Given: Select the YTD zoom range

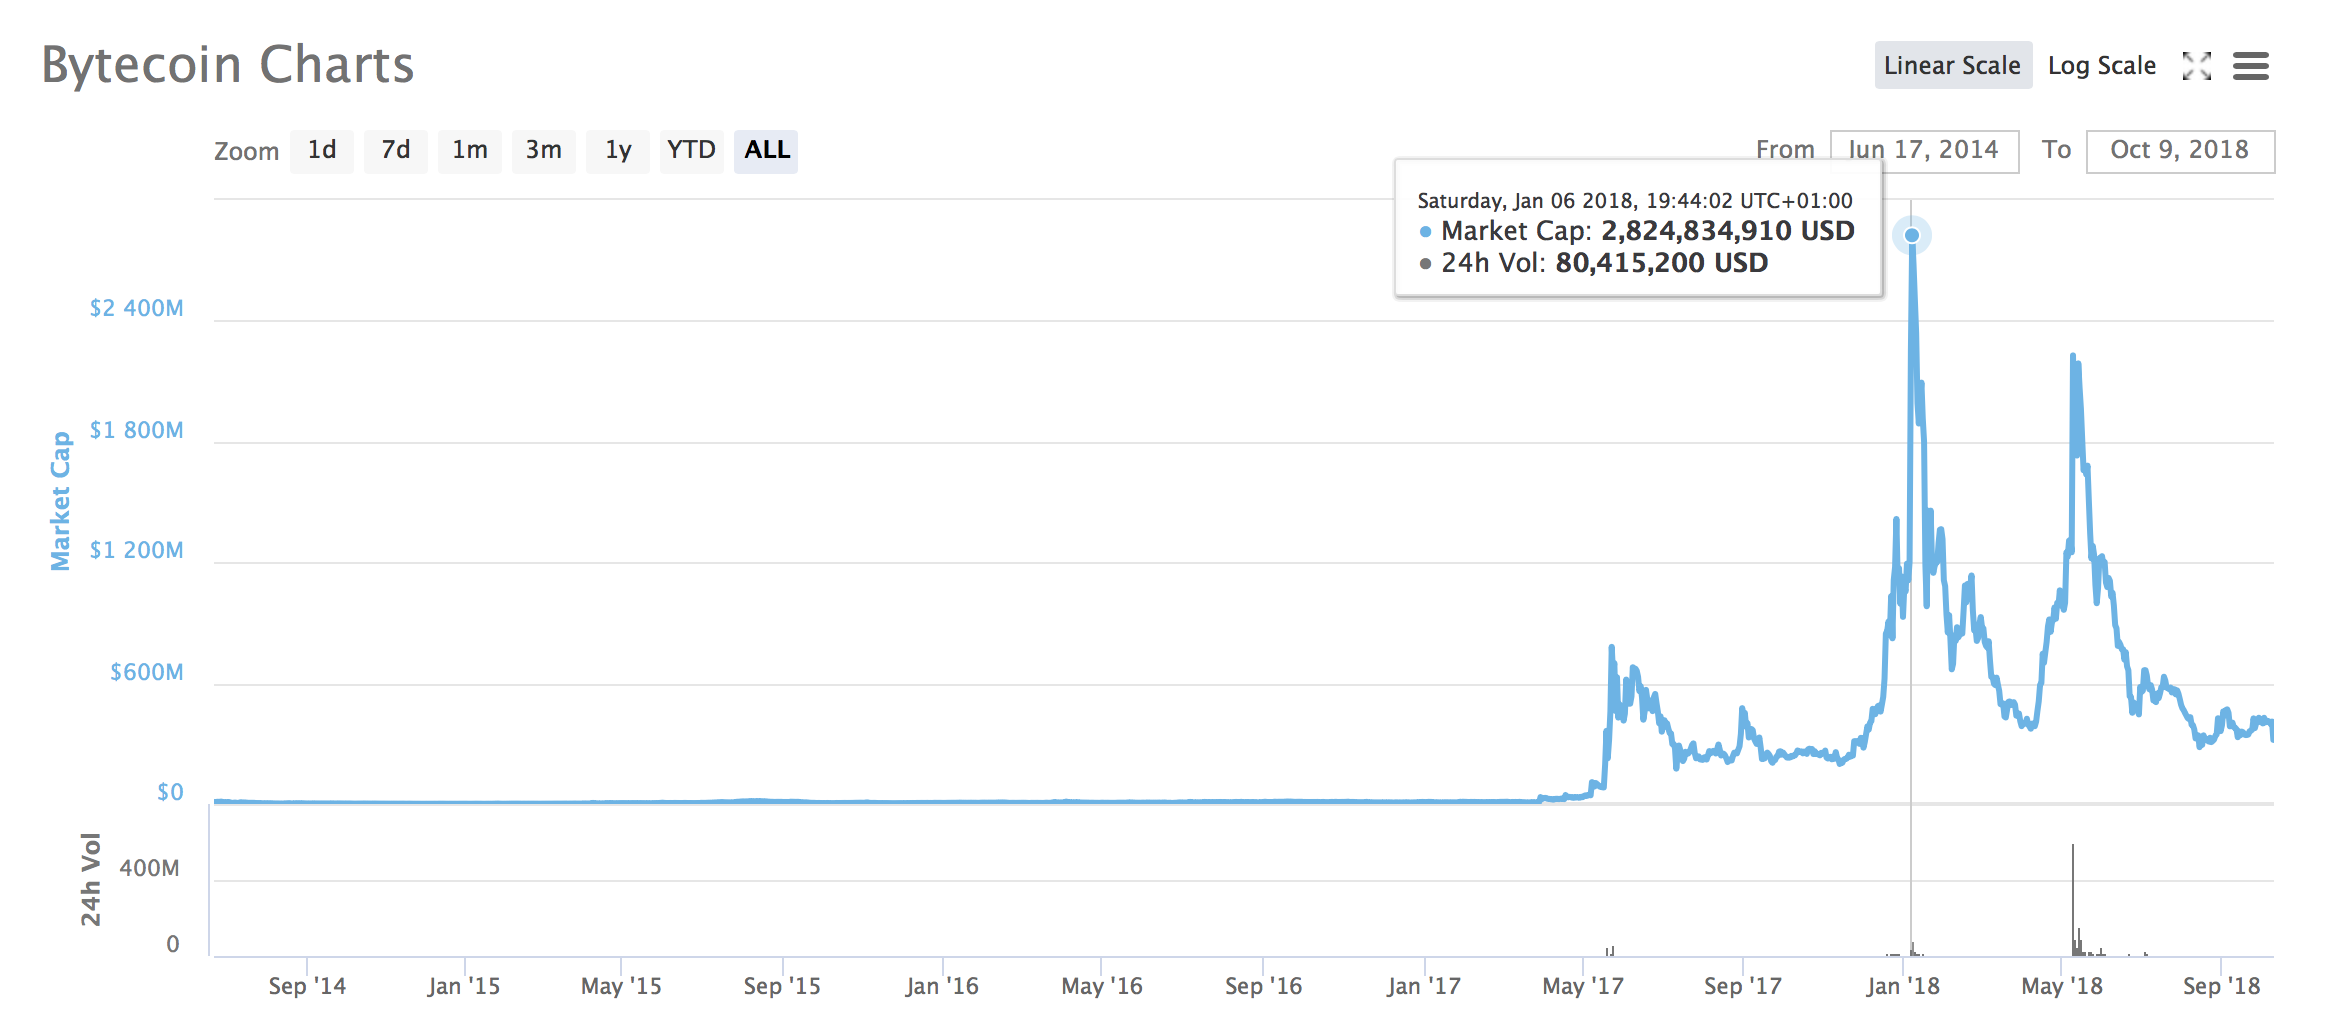Looking at the screenshot, I should click(x=691, y=151).
